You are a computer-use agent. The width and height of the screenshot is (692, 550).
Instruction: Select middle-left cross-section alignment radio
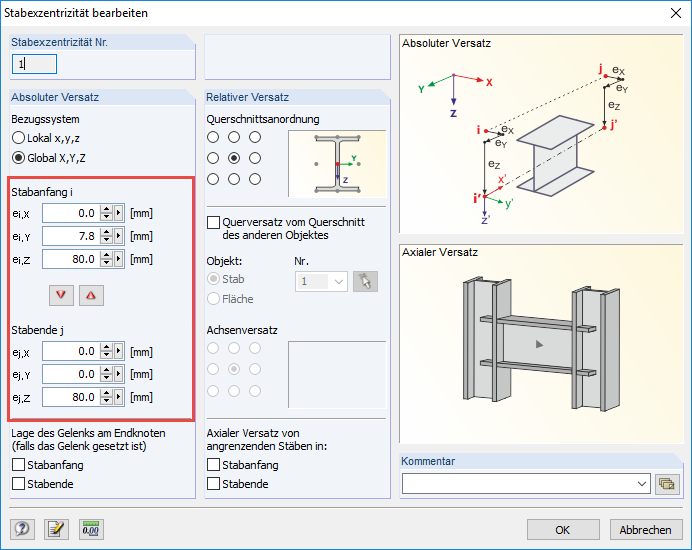213,158
